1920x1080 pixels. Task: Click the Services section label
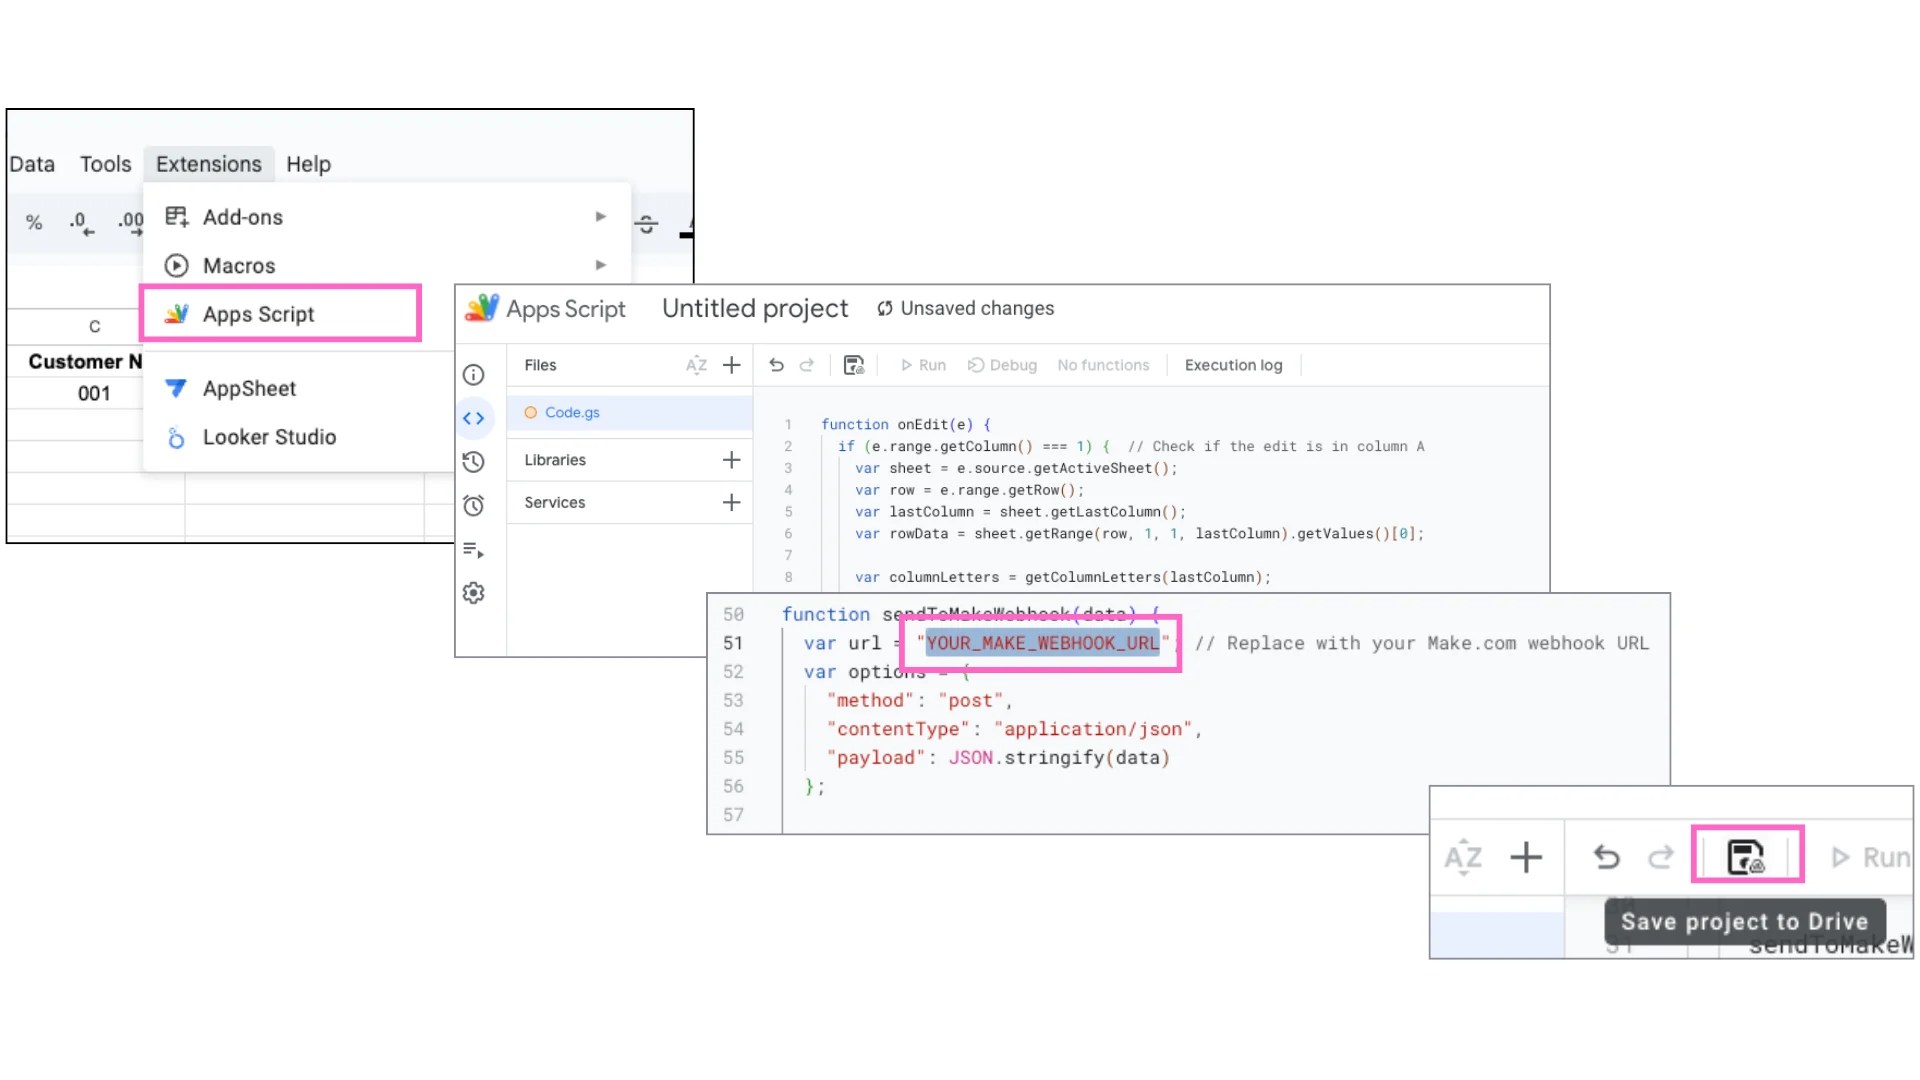pos(555,502)
